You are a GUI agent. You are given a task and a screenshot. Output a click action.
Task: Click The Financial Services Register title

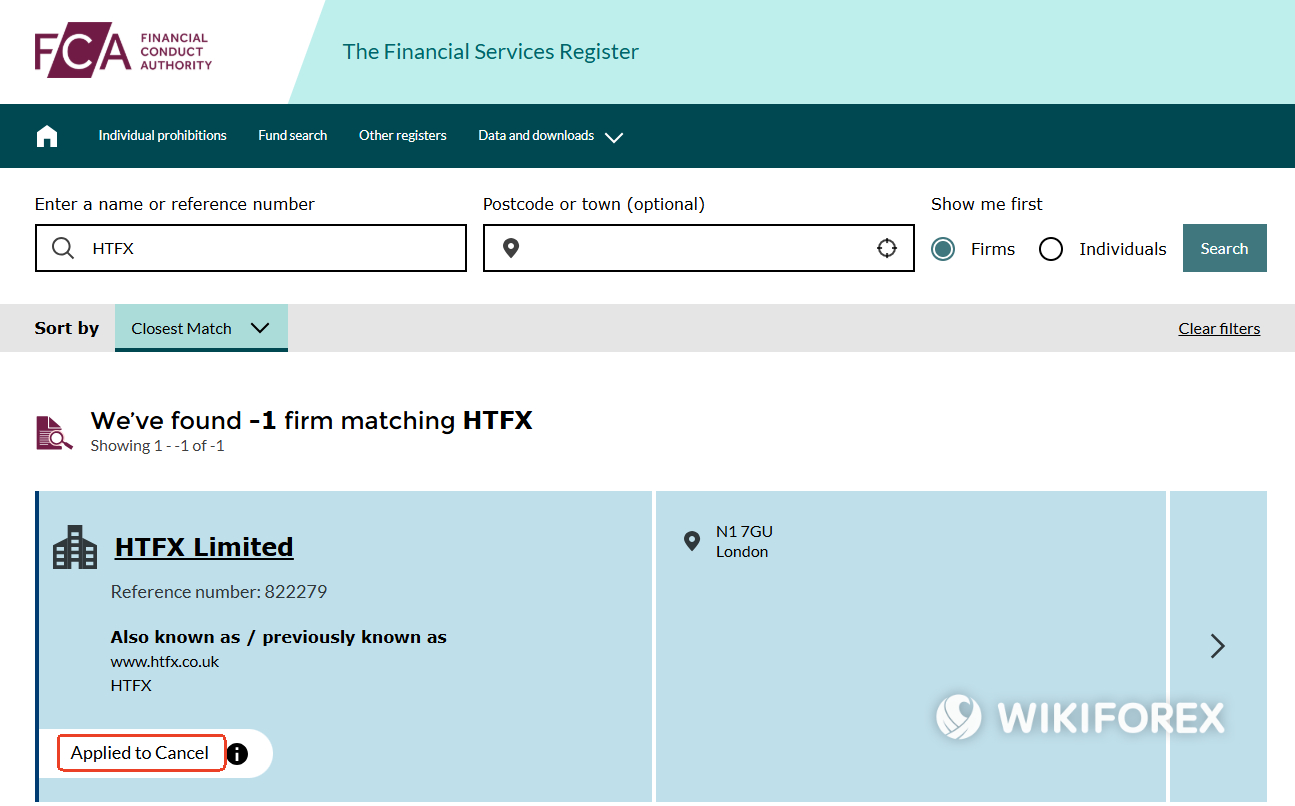(x=491, y=52)
